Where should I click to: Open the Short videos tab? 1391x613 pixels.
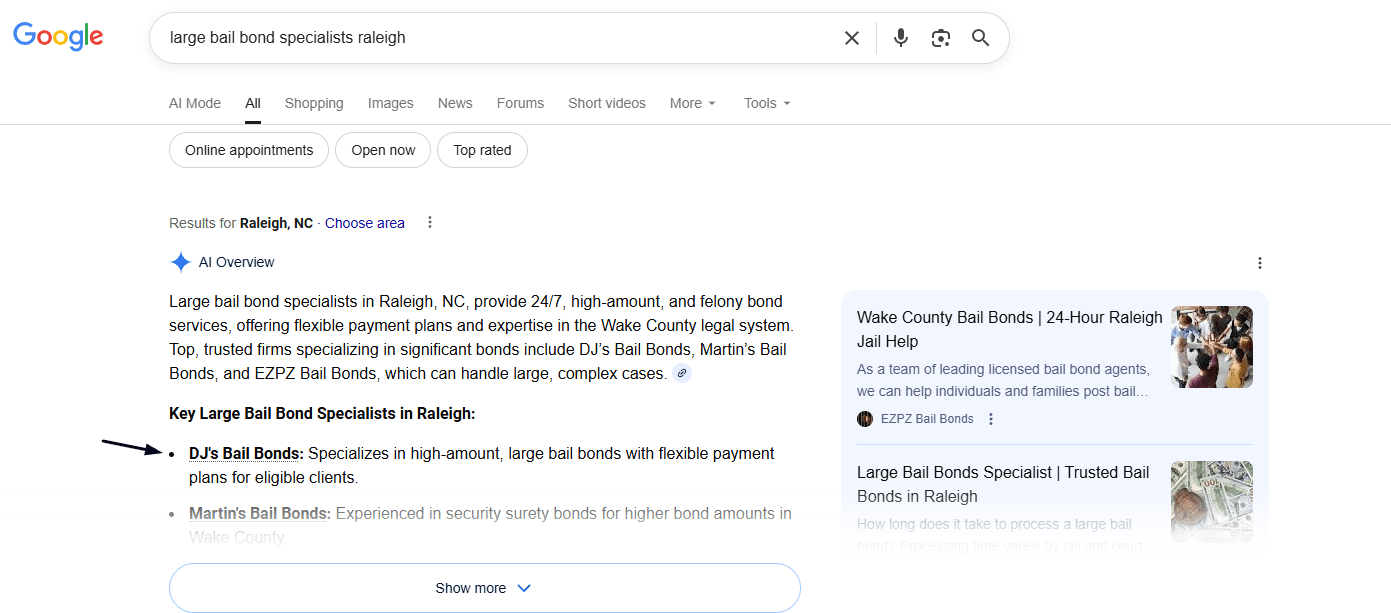click(x=607, y=103)
